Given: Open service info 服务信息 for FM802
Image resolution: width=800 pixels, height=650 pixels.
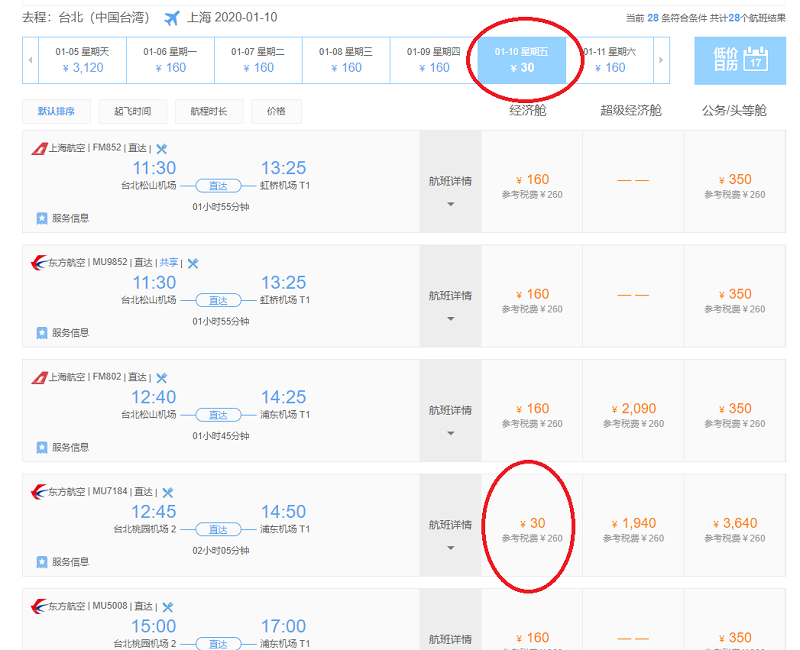Looking at the screenshot, I should point(63,447).
